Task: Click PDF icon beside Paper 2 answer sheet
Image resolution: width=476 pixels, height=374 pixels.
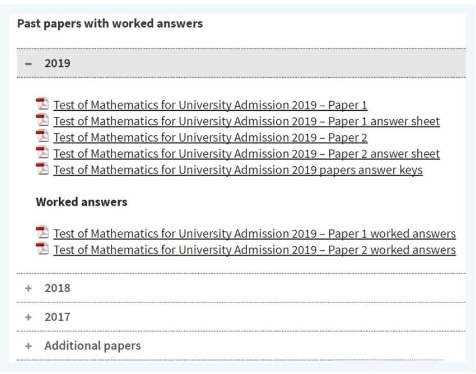Action: [42, 152]
